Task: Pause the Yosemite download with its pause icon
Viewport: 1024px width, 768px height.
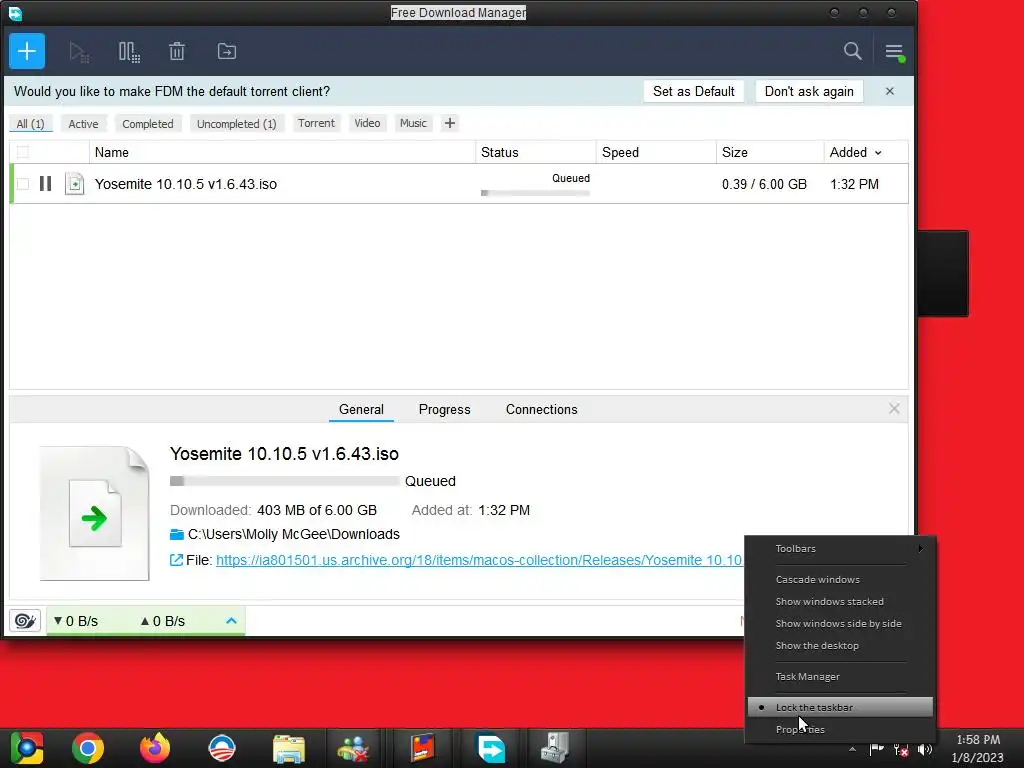Action: [x=45, y=184]
